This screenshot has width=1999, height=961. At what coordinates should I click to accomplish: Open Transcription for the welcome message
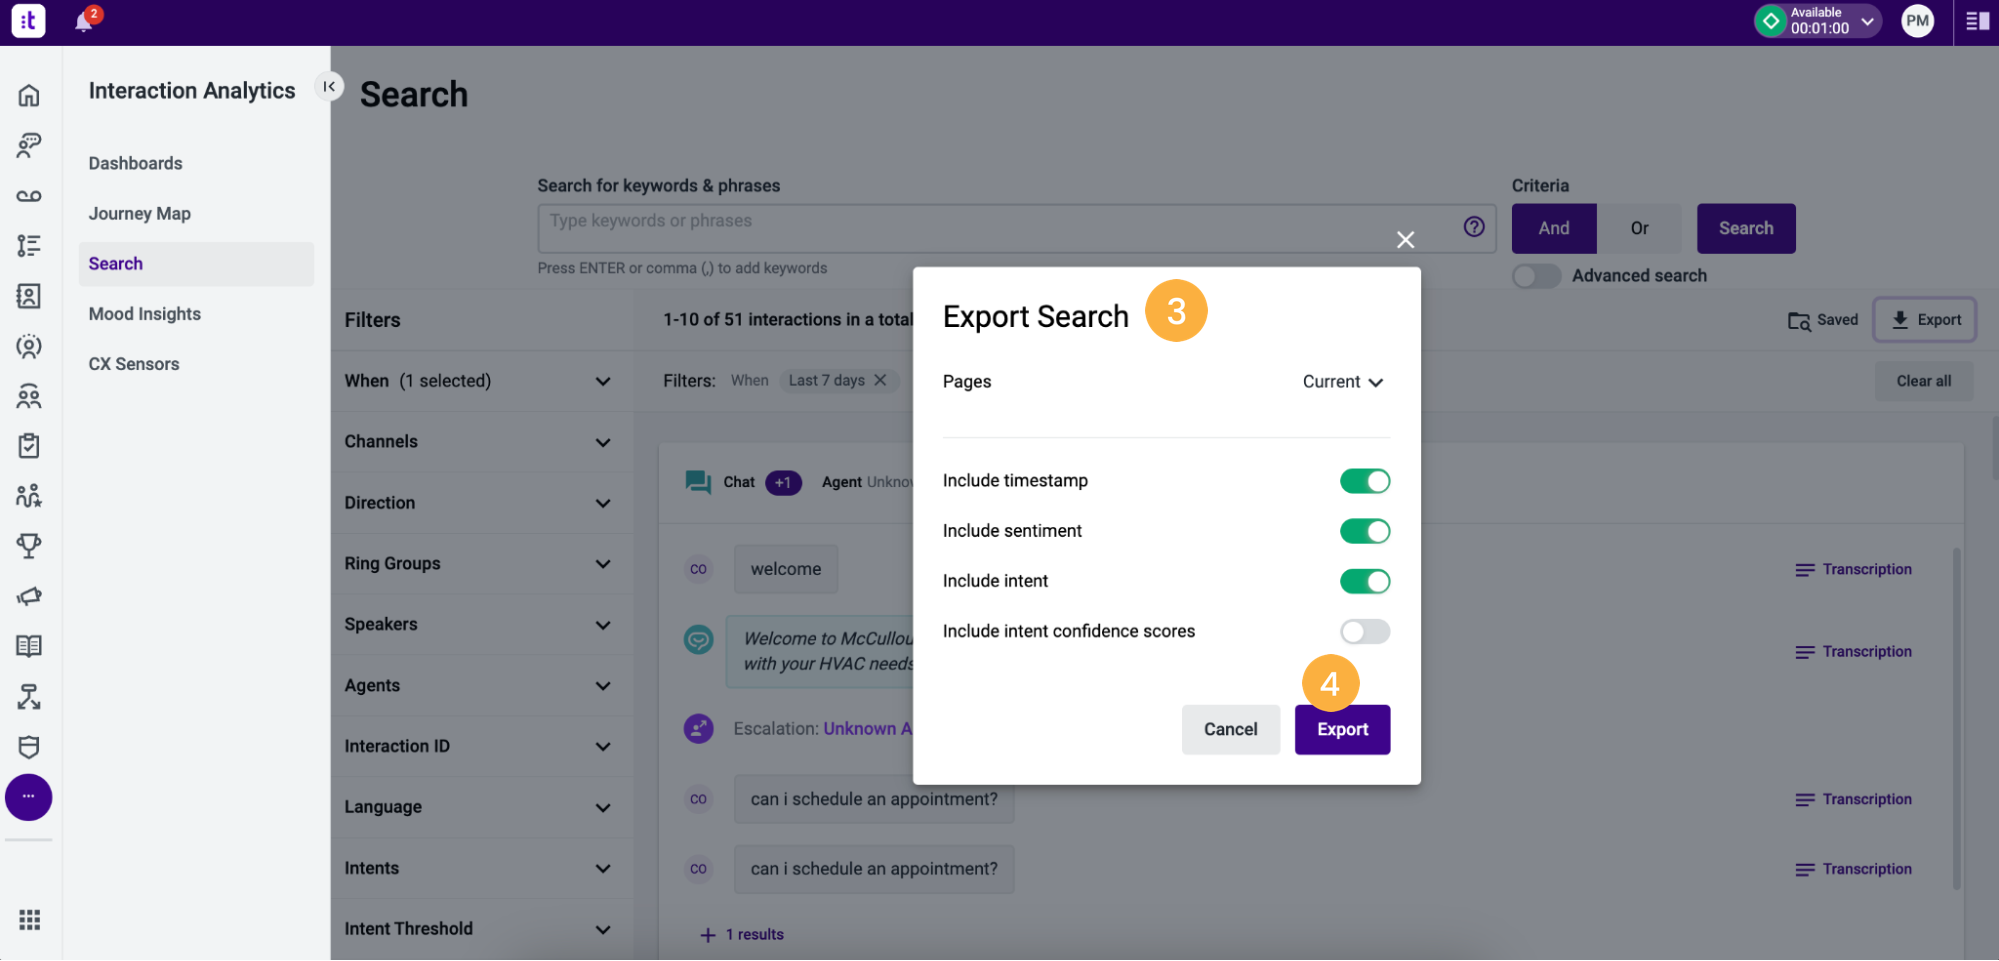(x=1853, y=570)
